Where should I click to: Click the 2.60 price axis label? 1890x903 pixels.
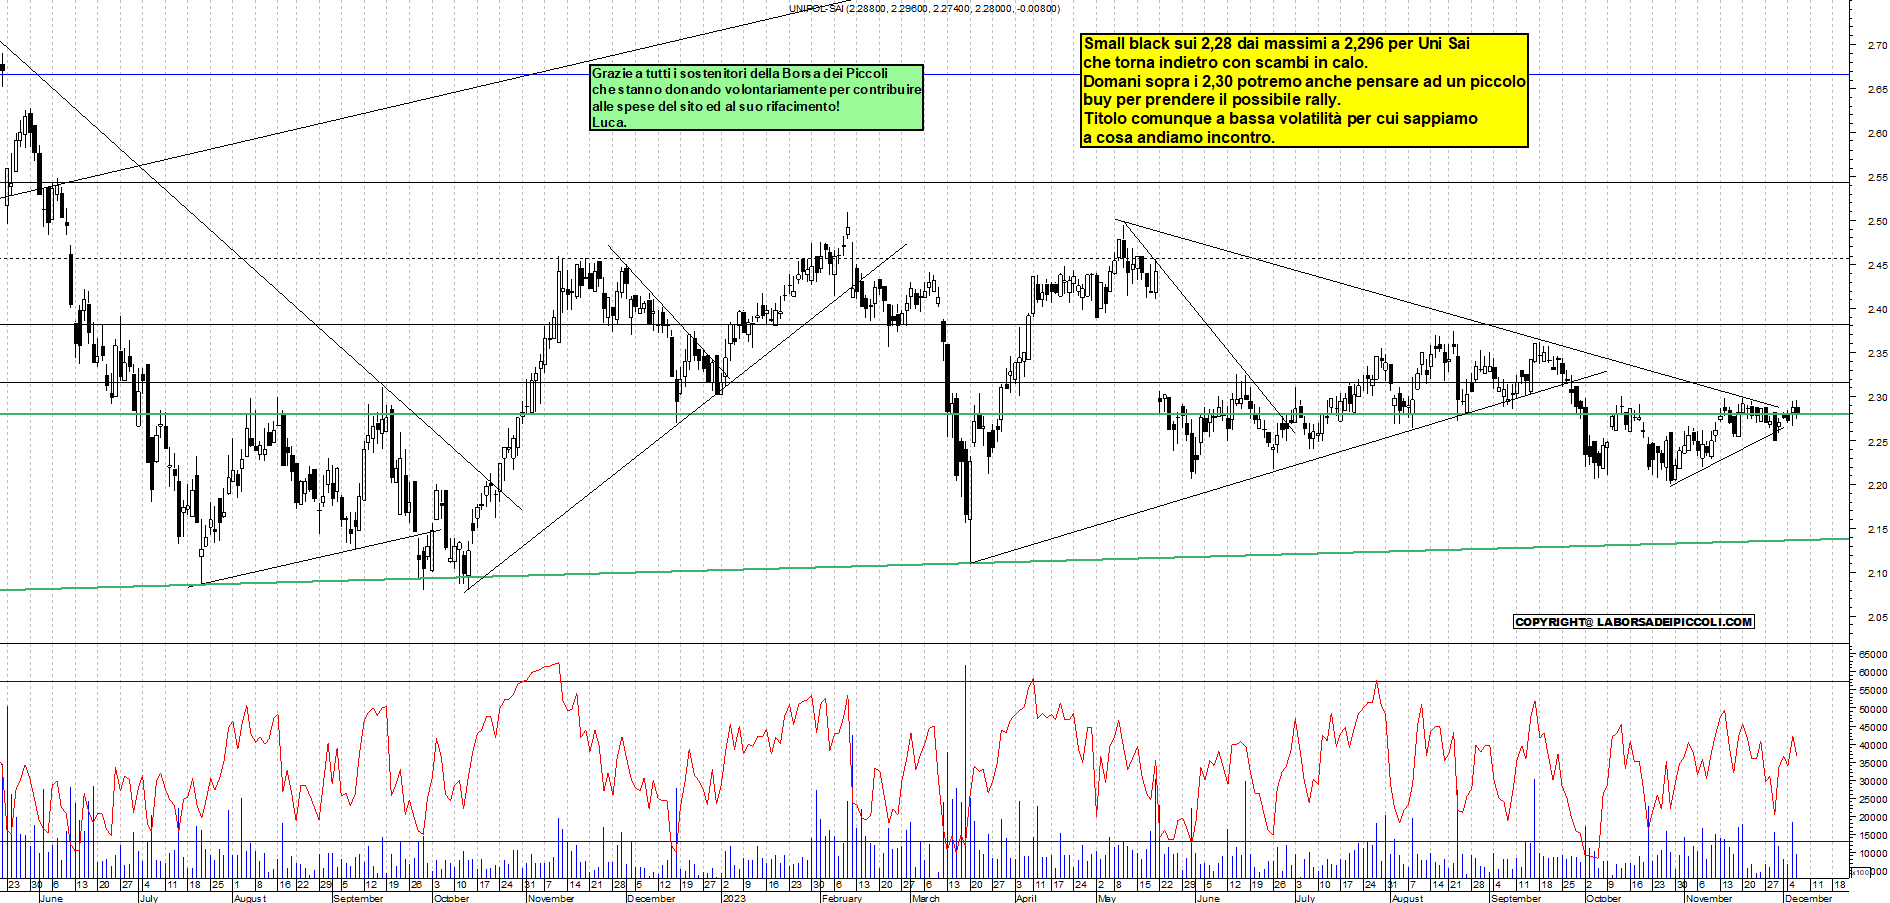point(1877,133)
